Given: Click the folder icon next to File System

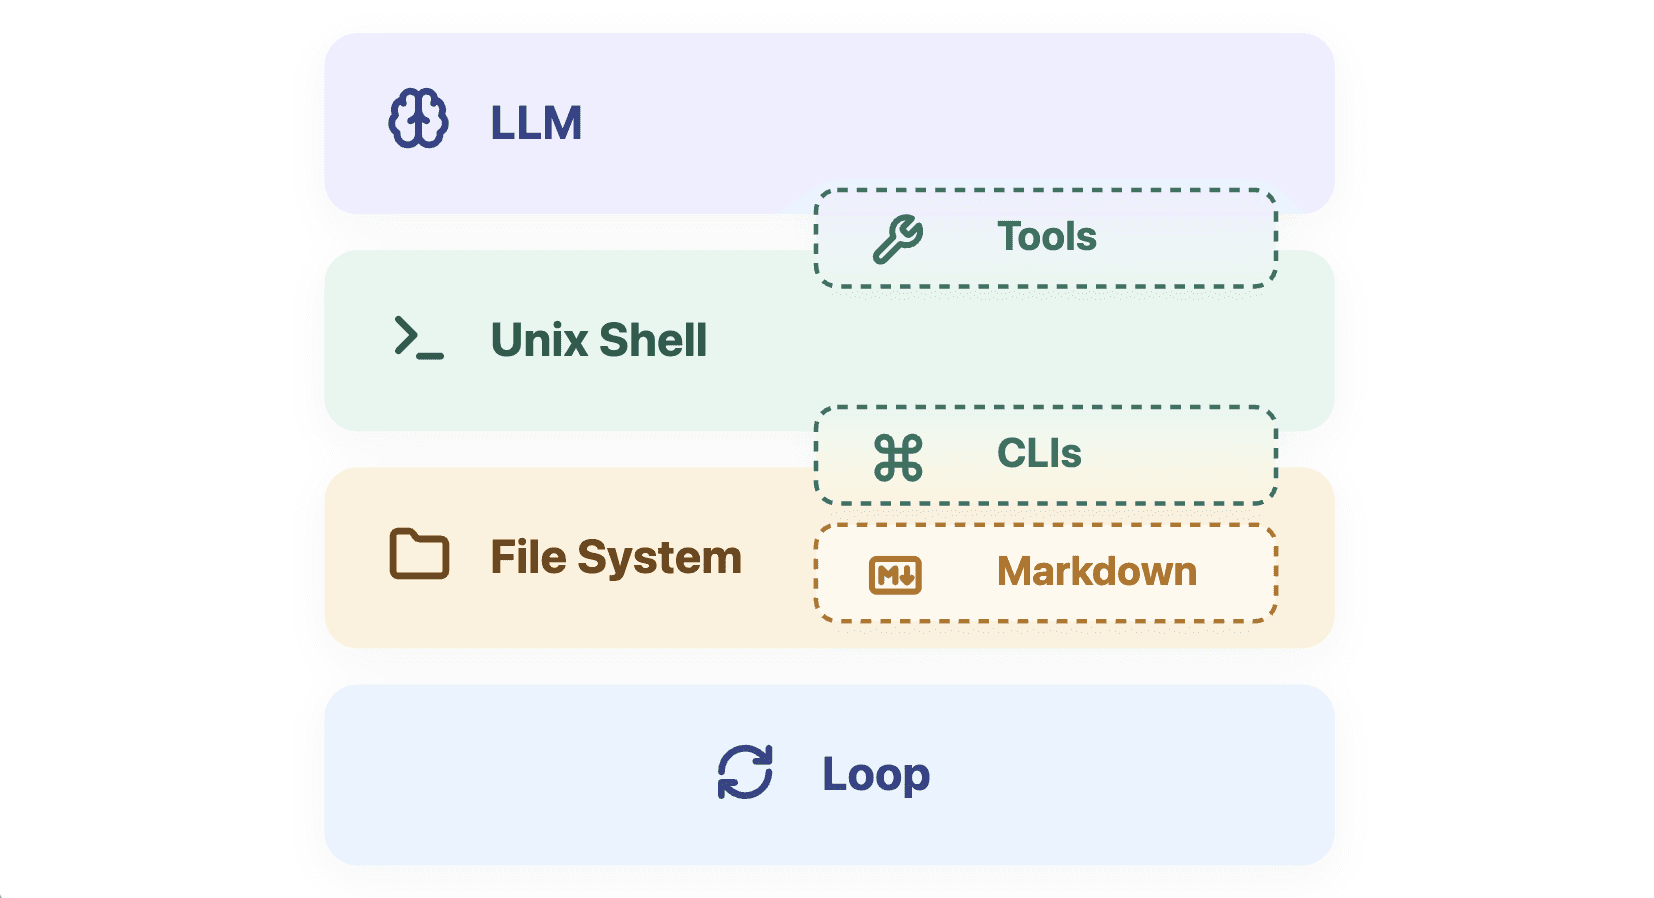Looking at the screenshot, I should click(419, 554).
